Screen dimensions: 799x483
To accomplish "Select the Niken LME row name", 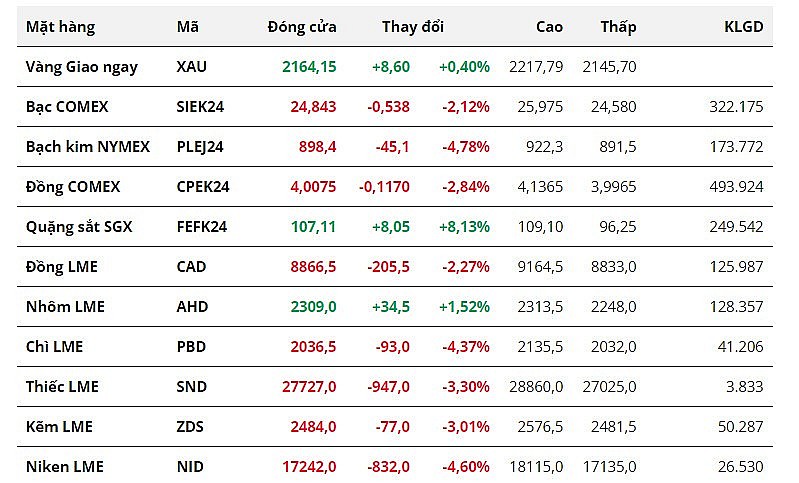I will (x=65, y=466).
